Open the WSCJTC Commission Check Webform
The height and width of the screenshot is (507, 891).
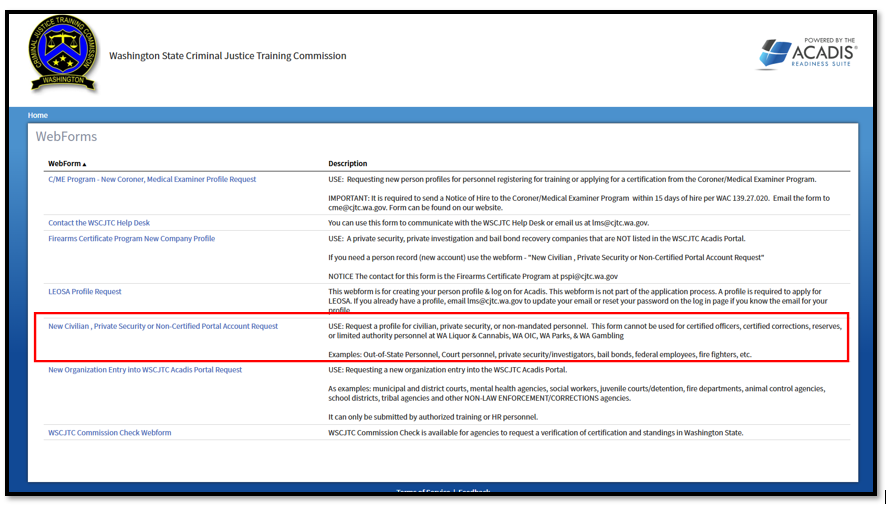(110, 433)
